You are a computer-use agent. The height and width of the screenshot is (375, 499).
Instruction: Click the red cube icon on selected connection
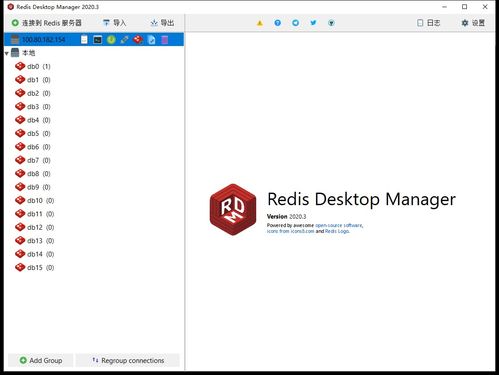[x=138, y=40]
